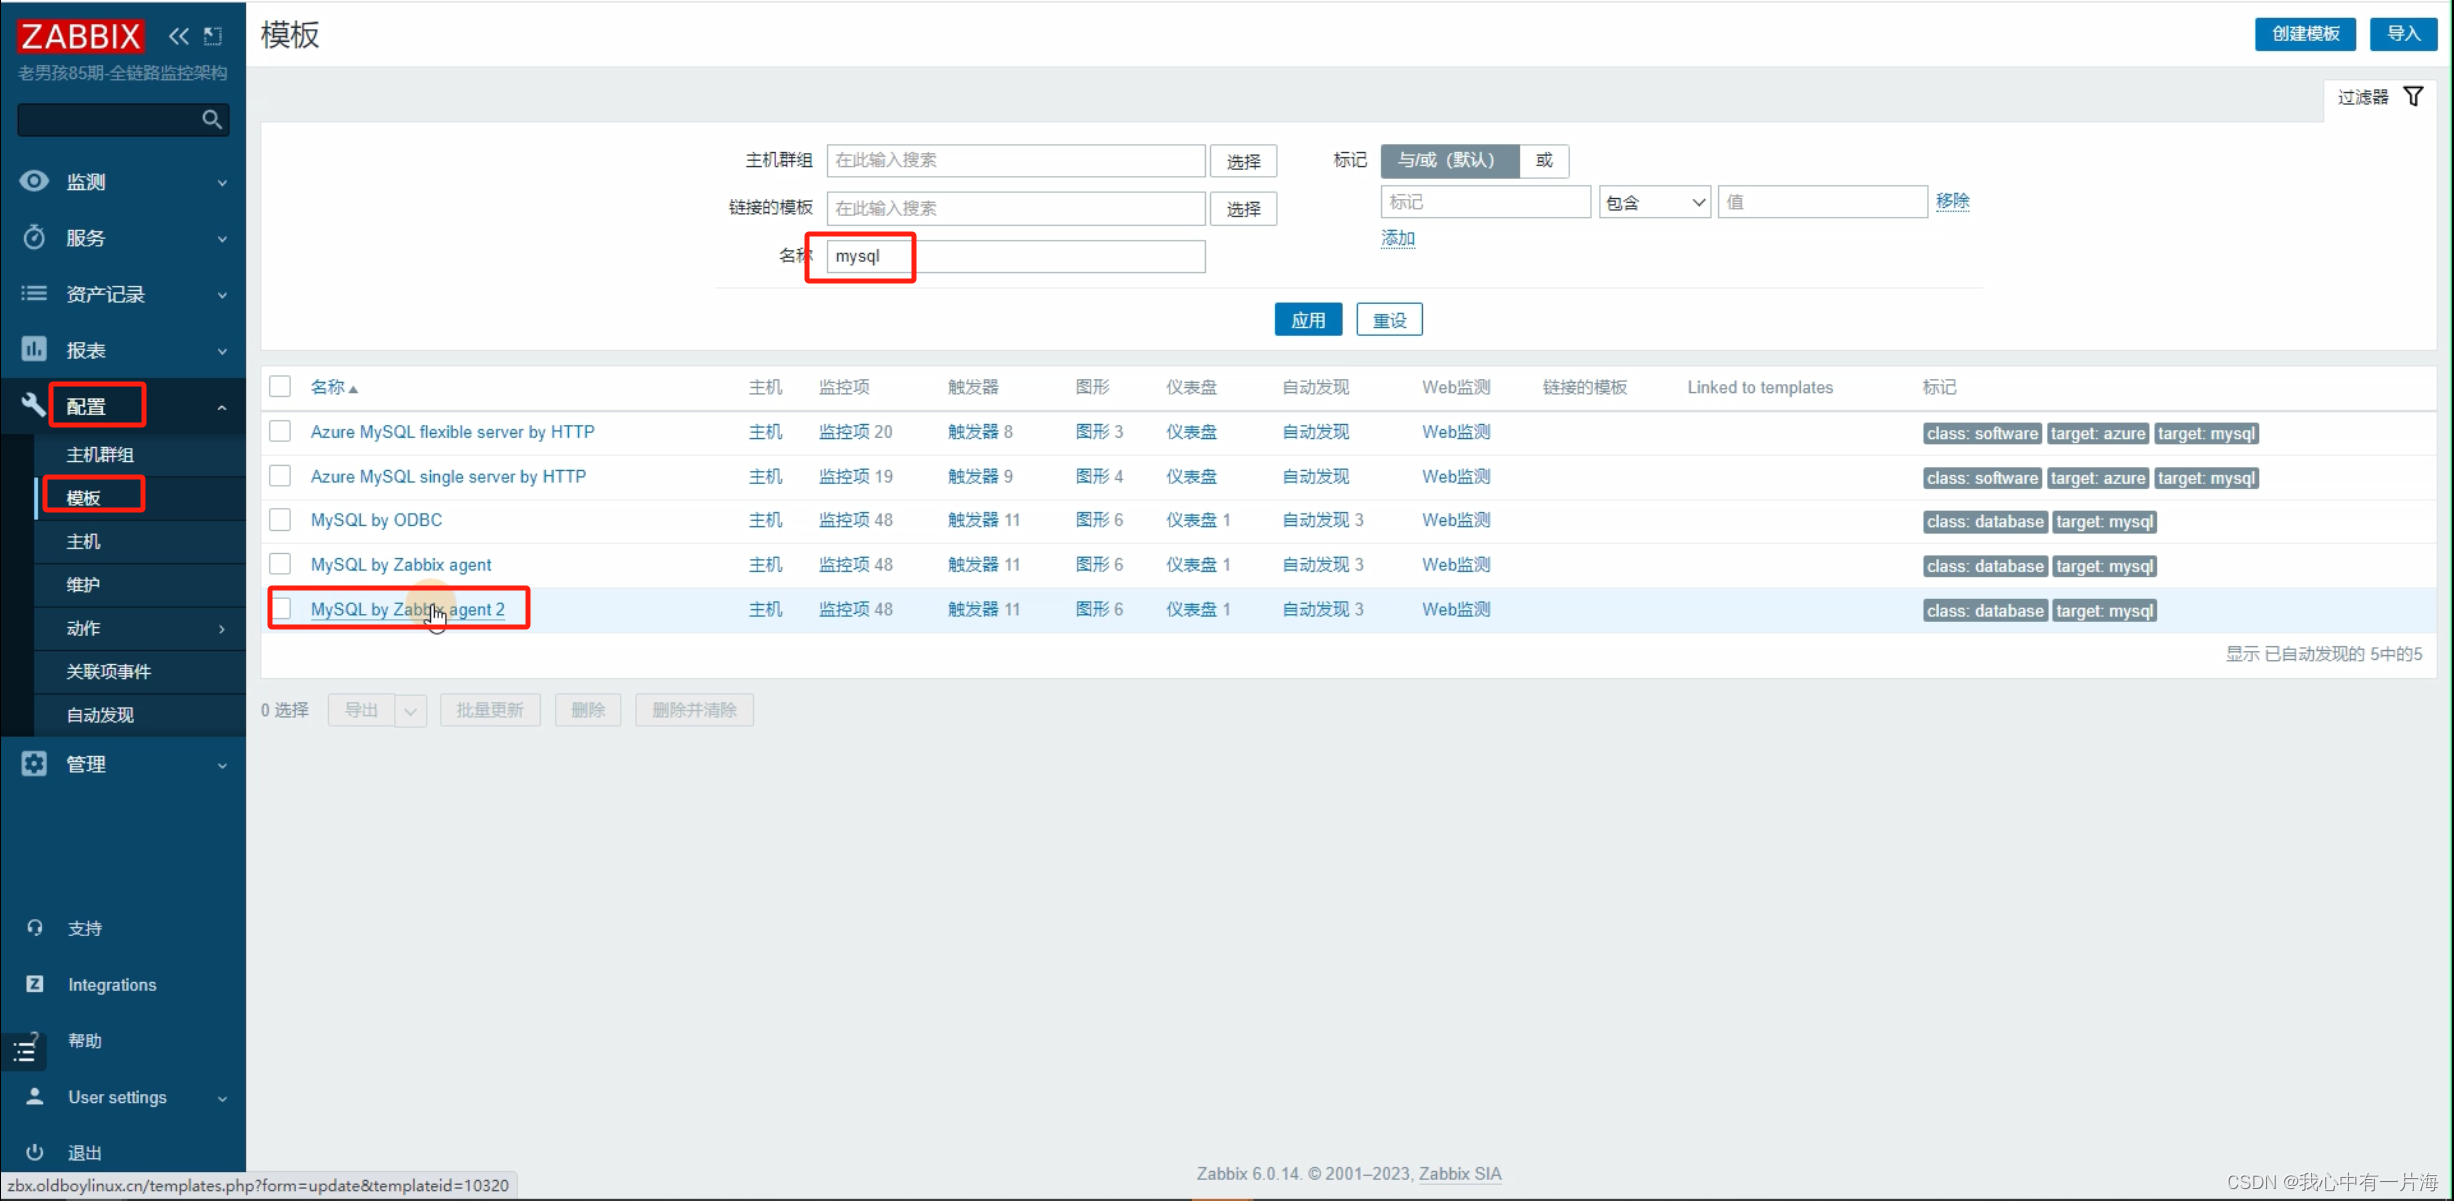Open 维护 in the sidebar
2454x1201 pixels.
84,585
